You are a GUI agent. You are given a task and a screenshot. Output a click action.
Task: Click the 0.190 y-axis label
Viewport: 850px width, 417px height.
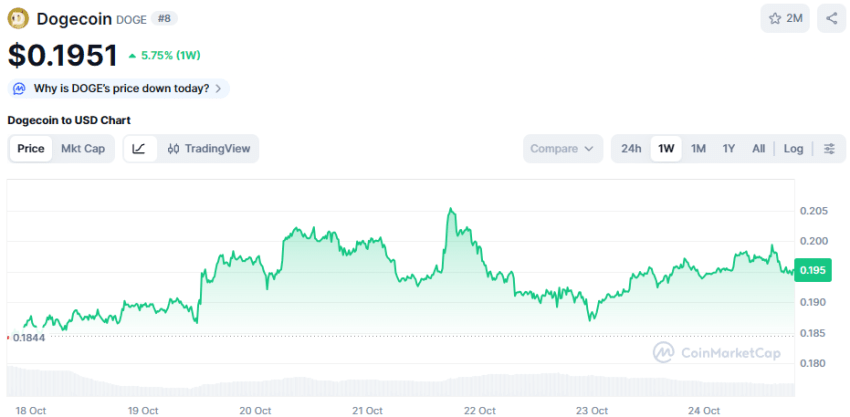pyautogui.click(x=814, y=302)
